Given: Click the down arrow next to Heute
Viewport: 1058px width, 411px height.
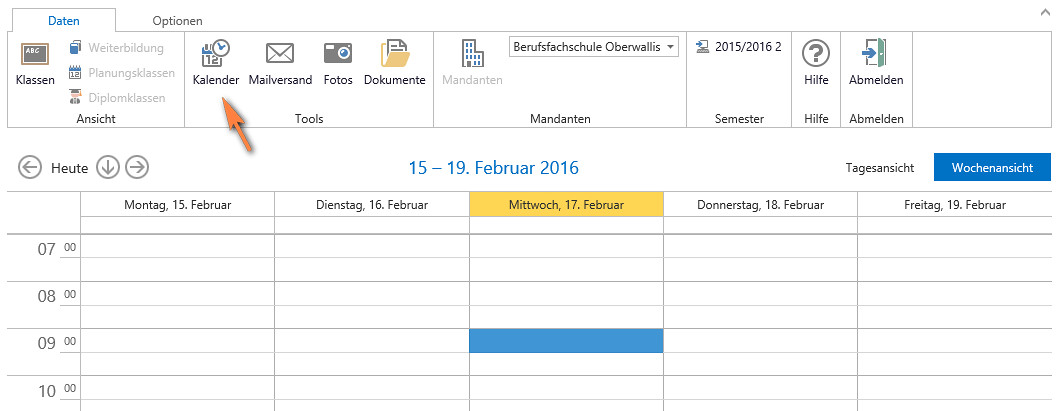Looking at the screenshot, I should click(108, 167).
